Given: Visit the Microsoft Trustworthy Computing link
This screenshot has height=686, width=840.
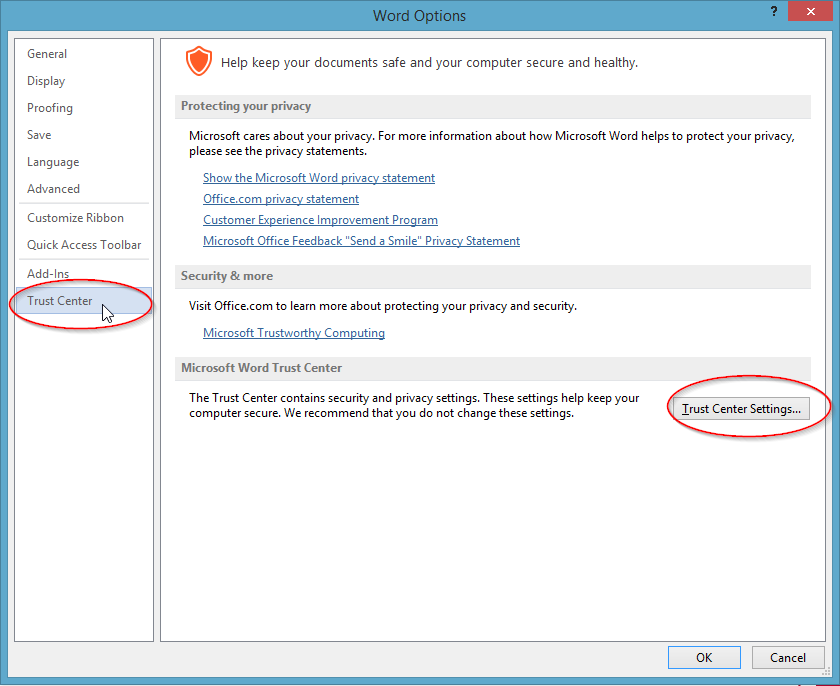Looking at the screenshot, I should 294,333.
